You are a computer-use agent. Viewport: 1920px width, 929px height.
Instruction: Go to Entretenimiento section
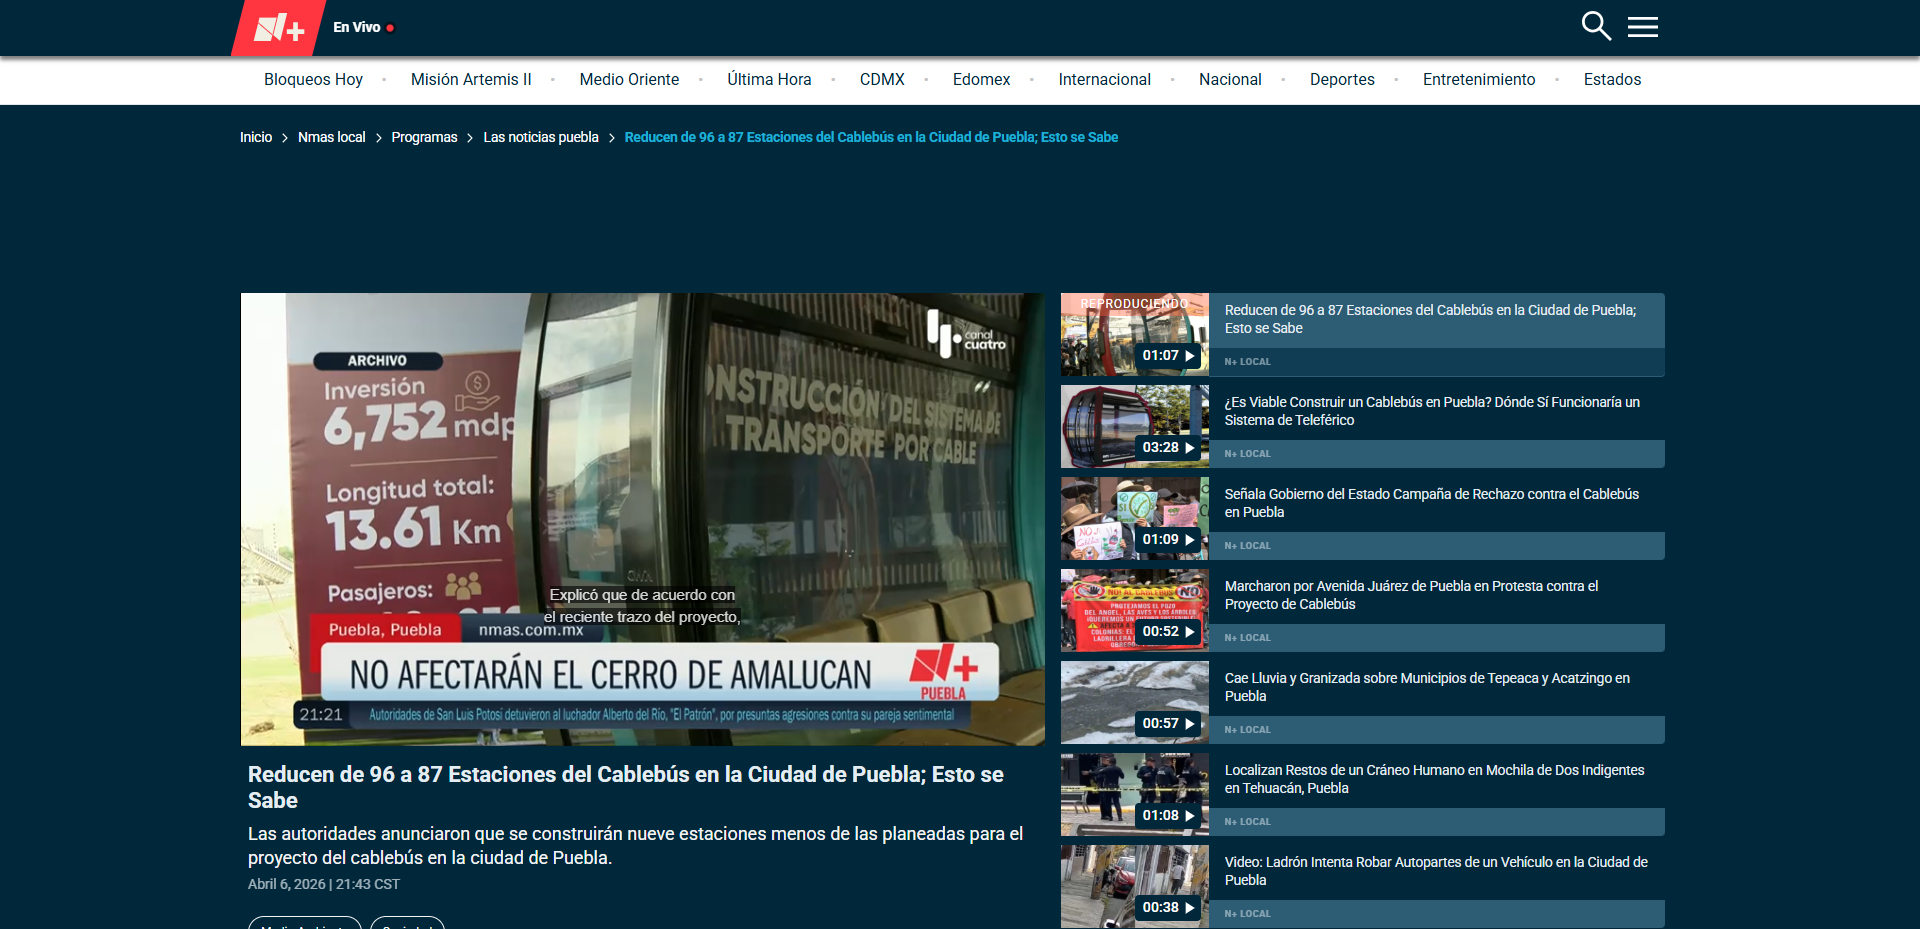(x=1479, y=80)
